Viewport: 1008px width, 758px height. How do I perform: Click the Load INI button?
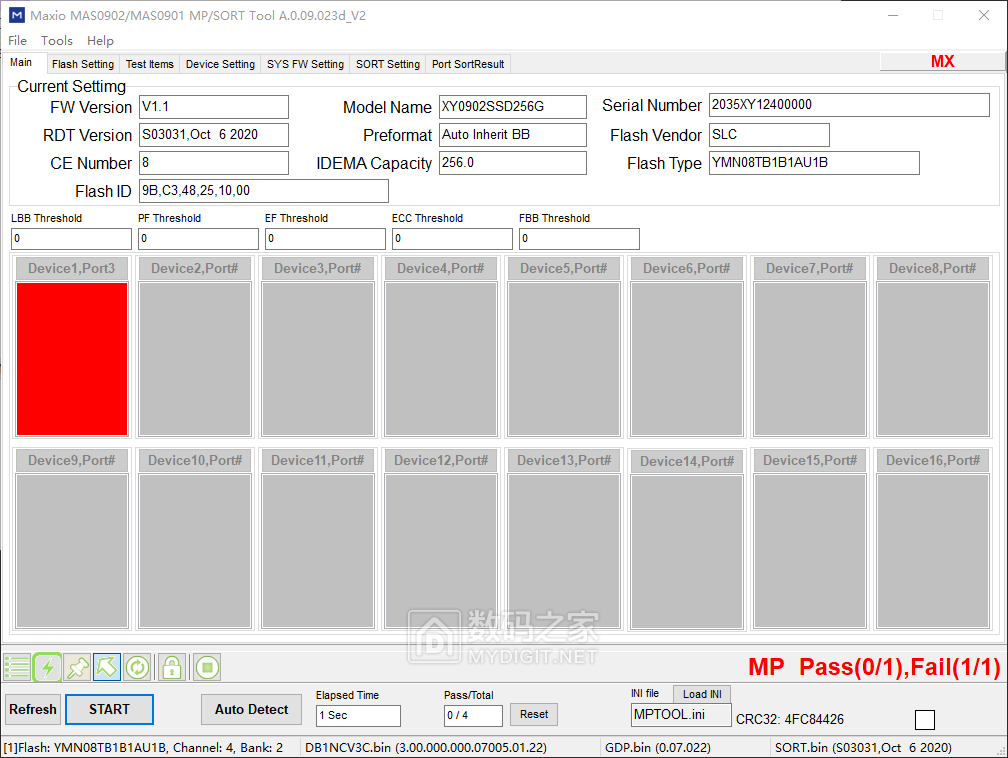[x=702, y=694]
